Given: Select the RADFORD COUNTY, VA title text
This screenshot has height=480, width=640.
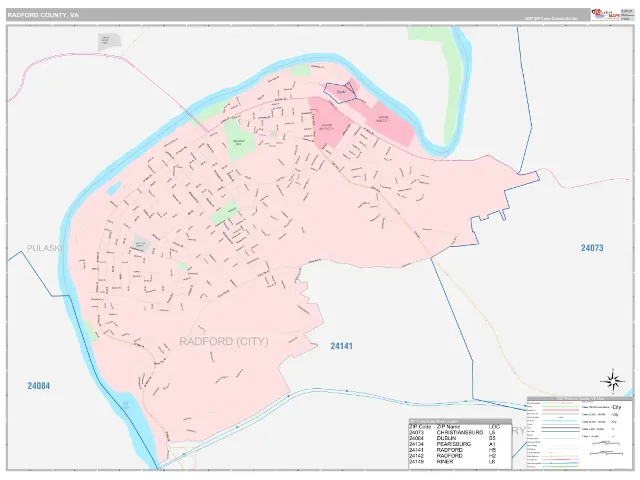Looking at the screenshot, I should [x=43, y=15].
